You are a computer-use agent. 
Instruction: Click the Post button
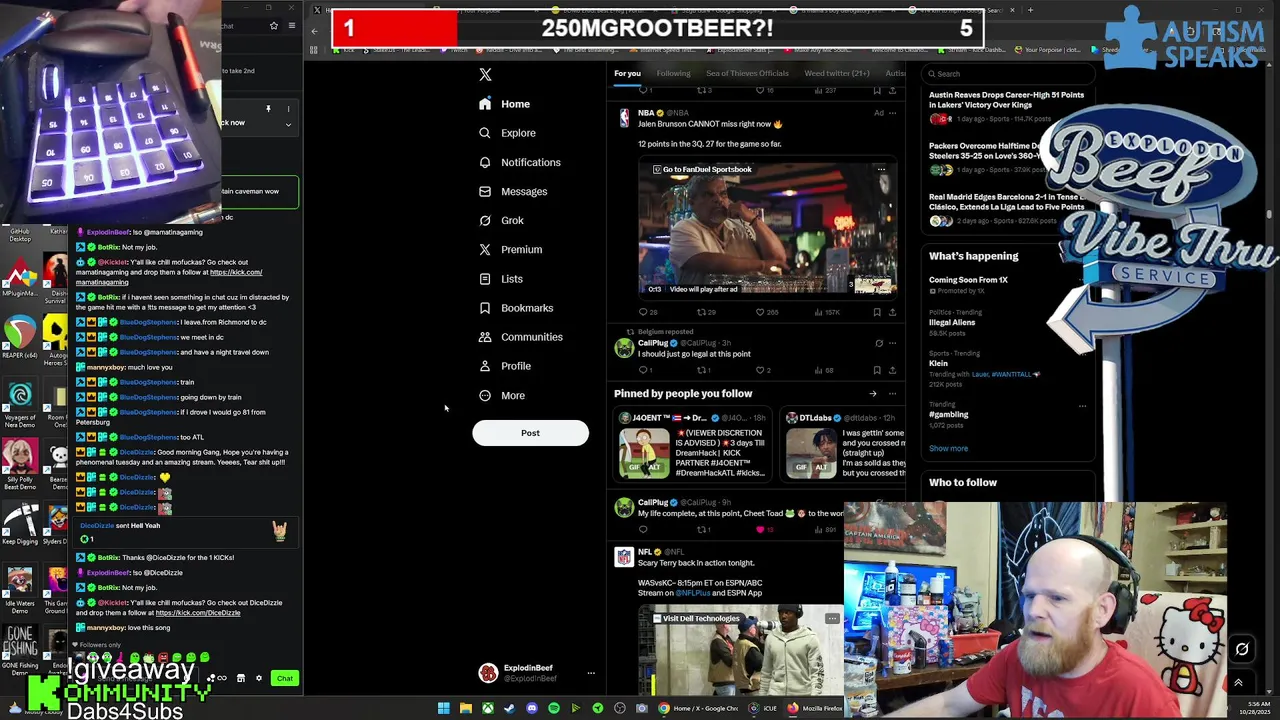(530, 433)
